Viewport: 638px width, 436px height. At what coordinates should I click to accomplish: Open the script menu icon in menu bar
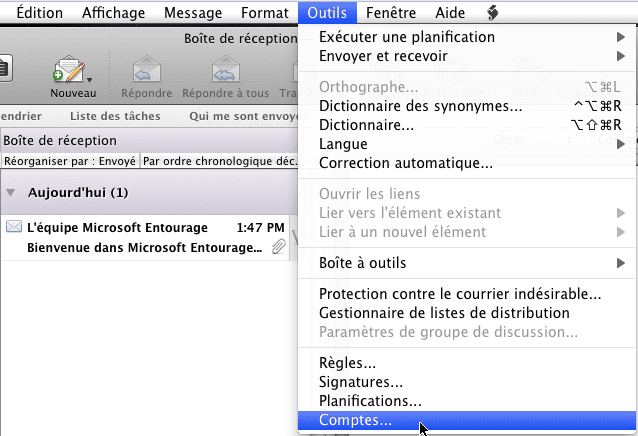tap(492, 13)
